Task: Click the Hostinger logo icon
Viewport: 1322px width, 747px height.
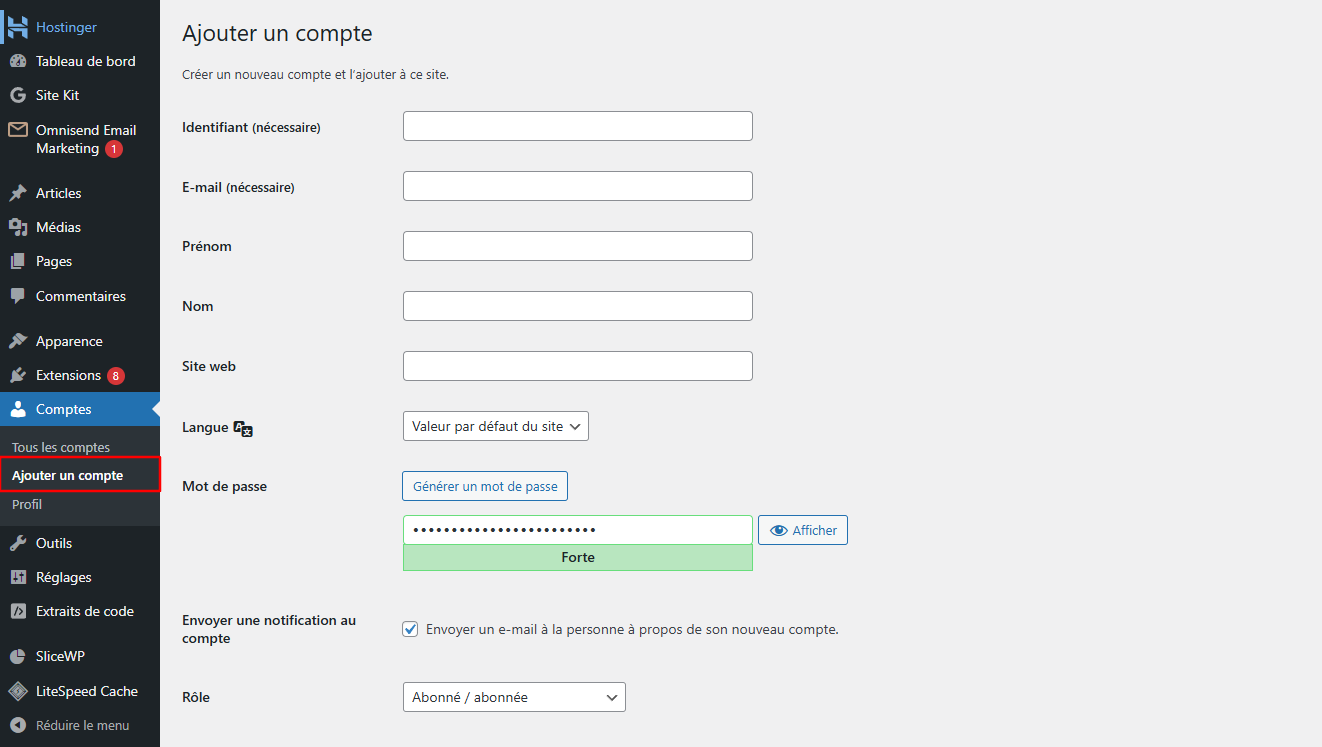Action: [x=18, y=26]
